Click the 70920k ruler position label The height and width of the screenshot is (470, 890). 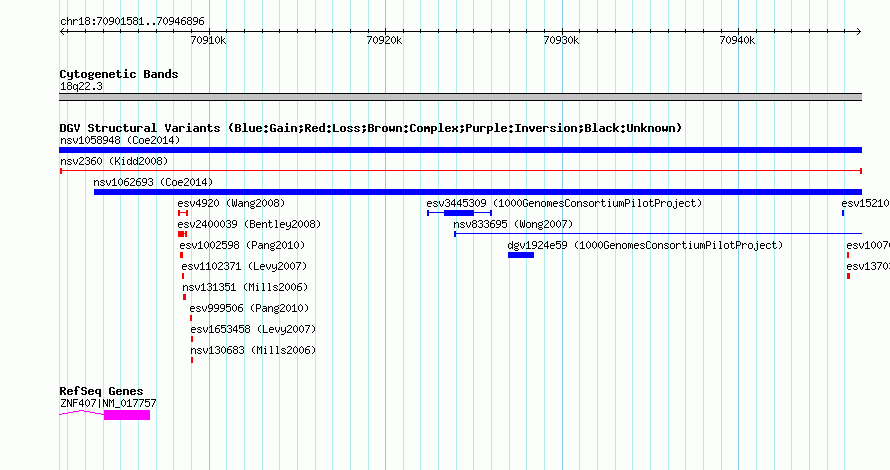point(384,40)
